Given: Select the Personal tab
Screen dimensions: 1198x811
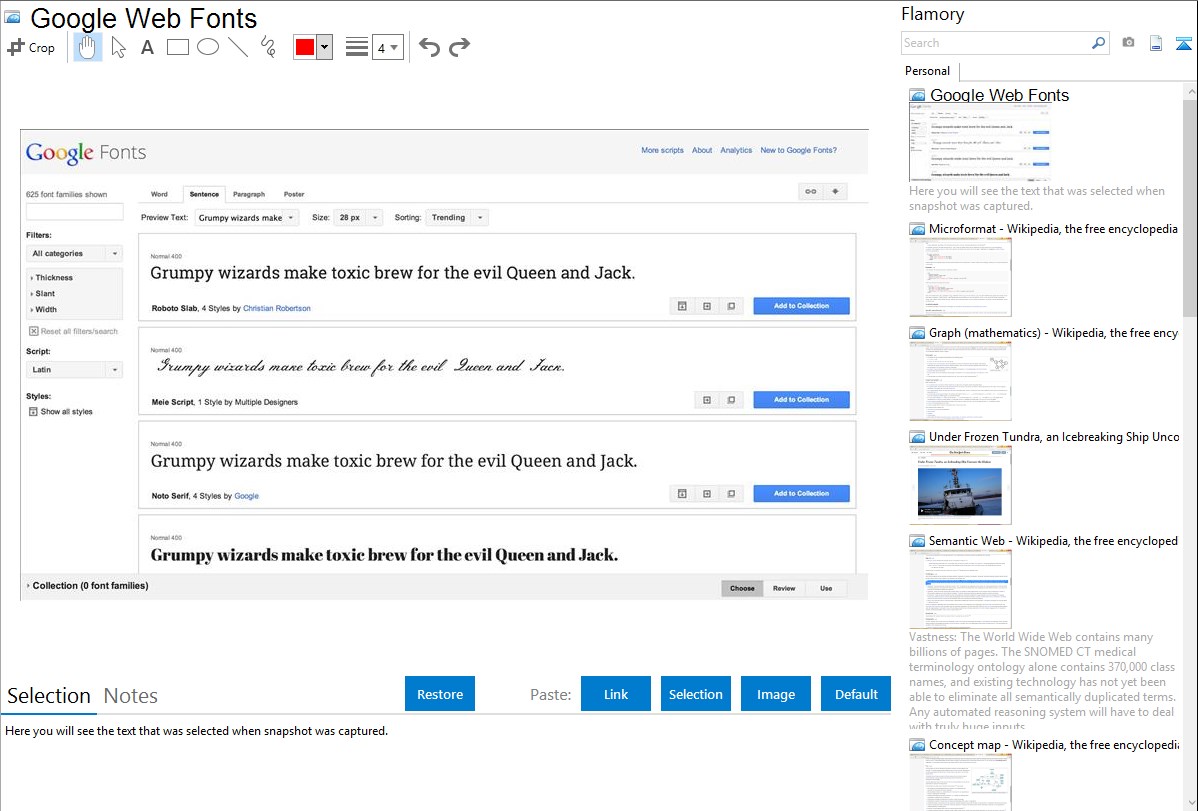Looking at the screenshot, I should [x=928, y=71].
